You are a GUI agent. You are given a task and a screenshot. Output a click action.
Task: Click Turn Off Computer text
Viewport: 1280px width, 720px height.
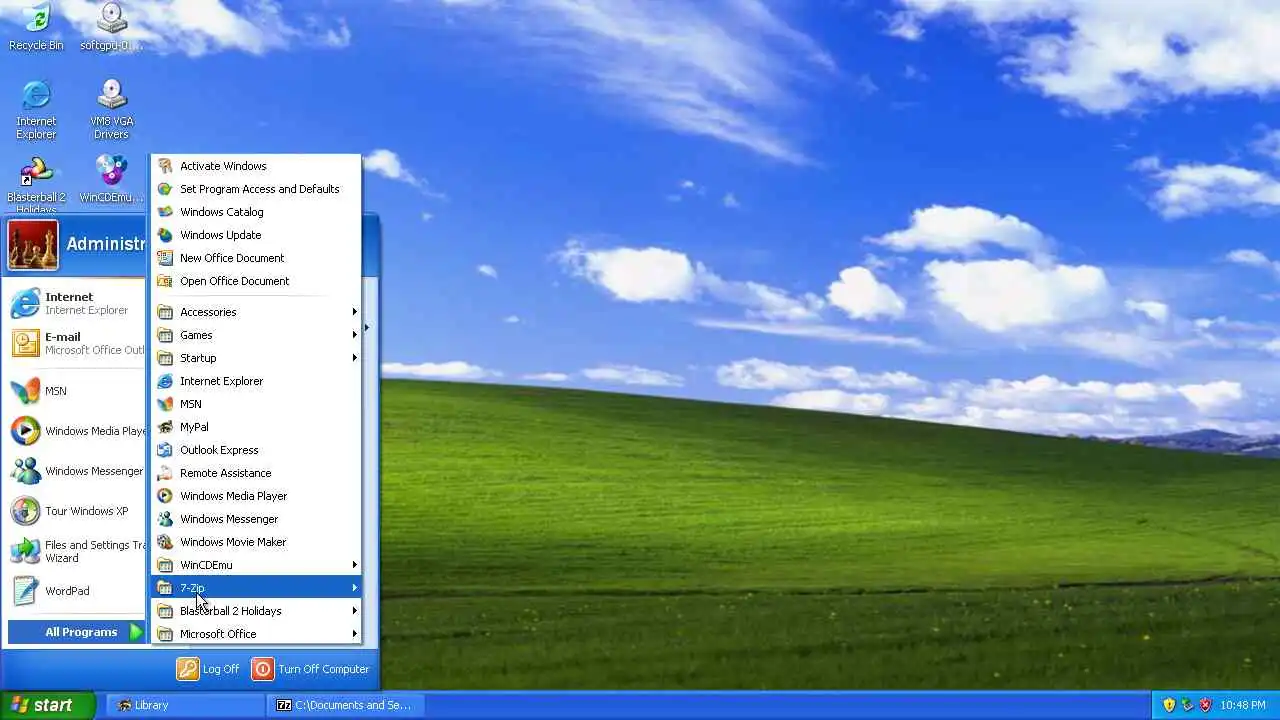tap(324, 669)
